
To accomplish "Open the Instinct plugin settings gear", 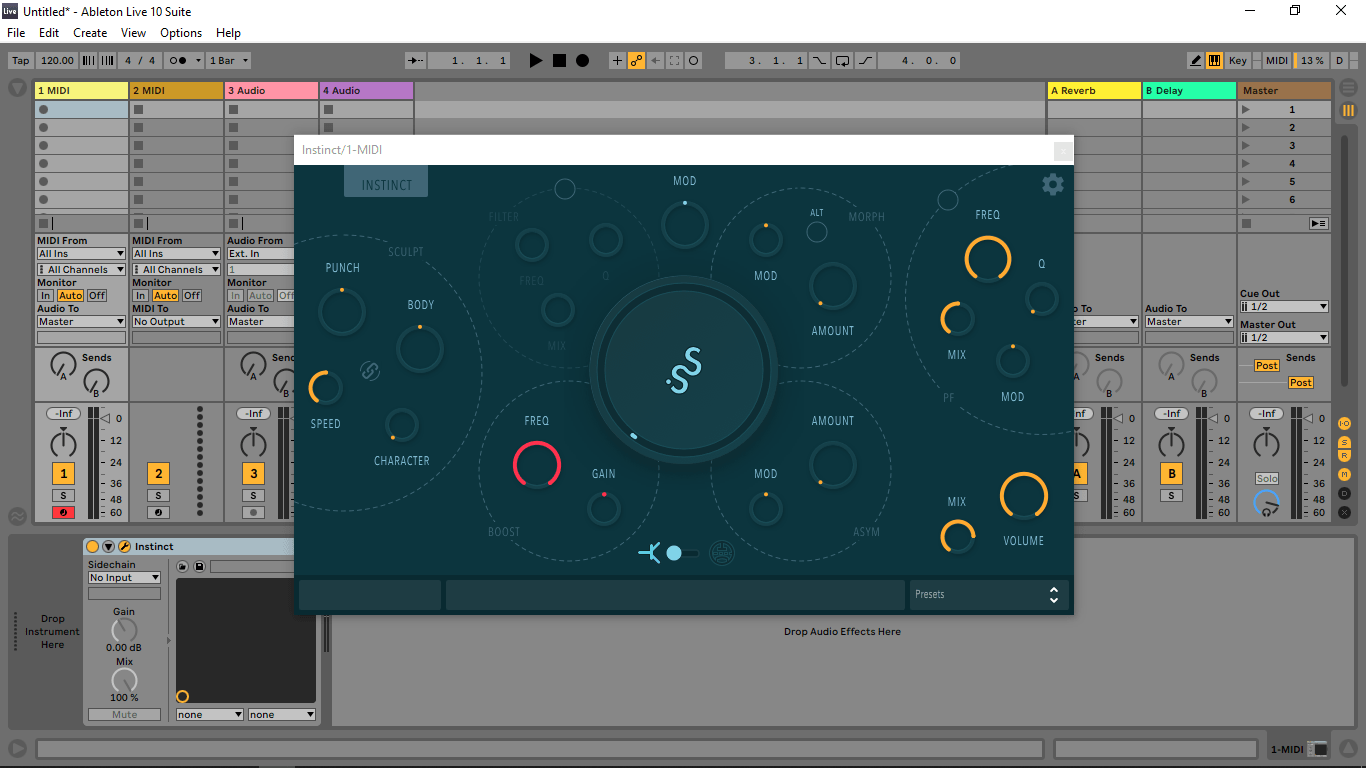I will (1052, 184).
